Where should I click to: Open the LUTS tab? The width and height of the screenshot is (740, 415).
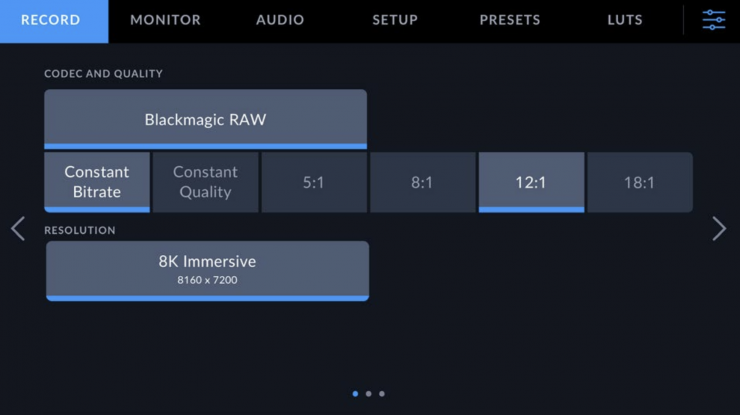coord(625,20)
